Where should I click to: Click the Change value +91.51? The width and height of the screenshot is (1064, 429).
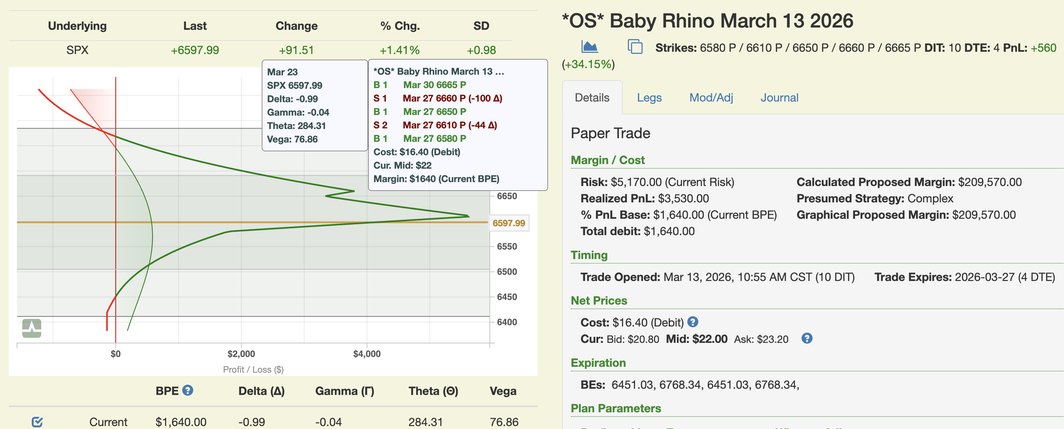pyautogui.click(x=296, y=50)
